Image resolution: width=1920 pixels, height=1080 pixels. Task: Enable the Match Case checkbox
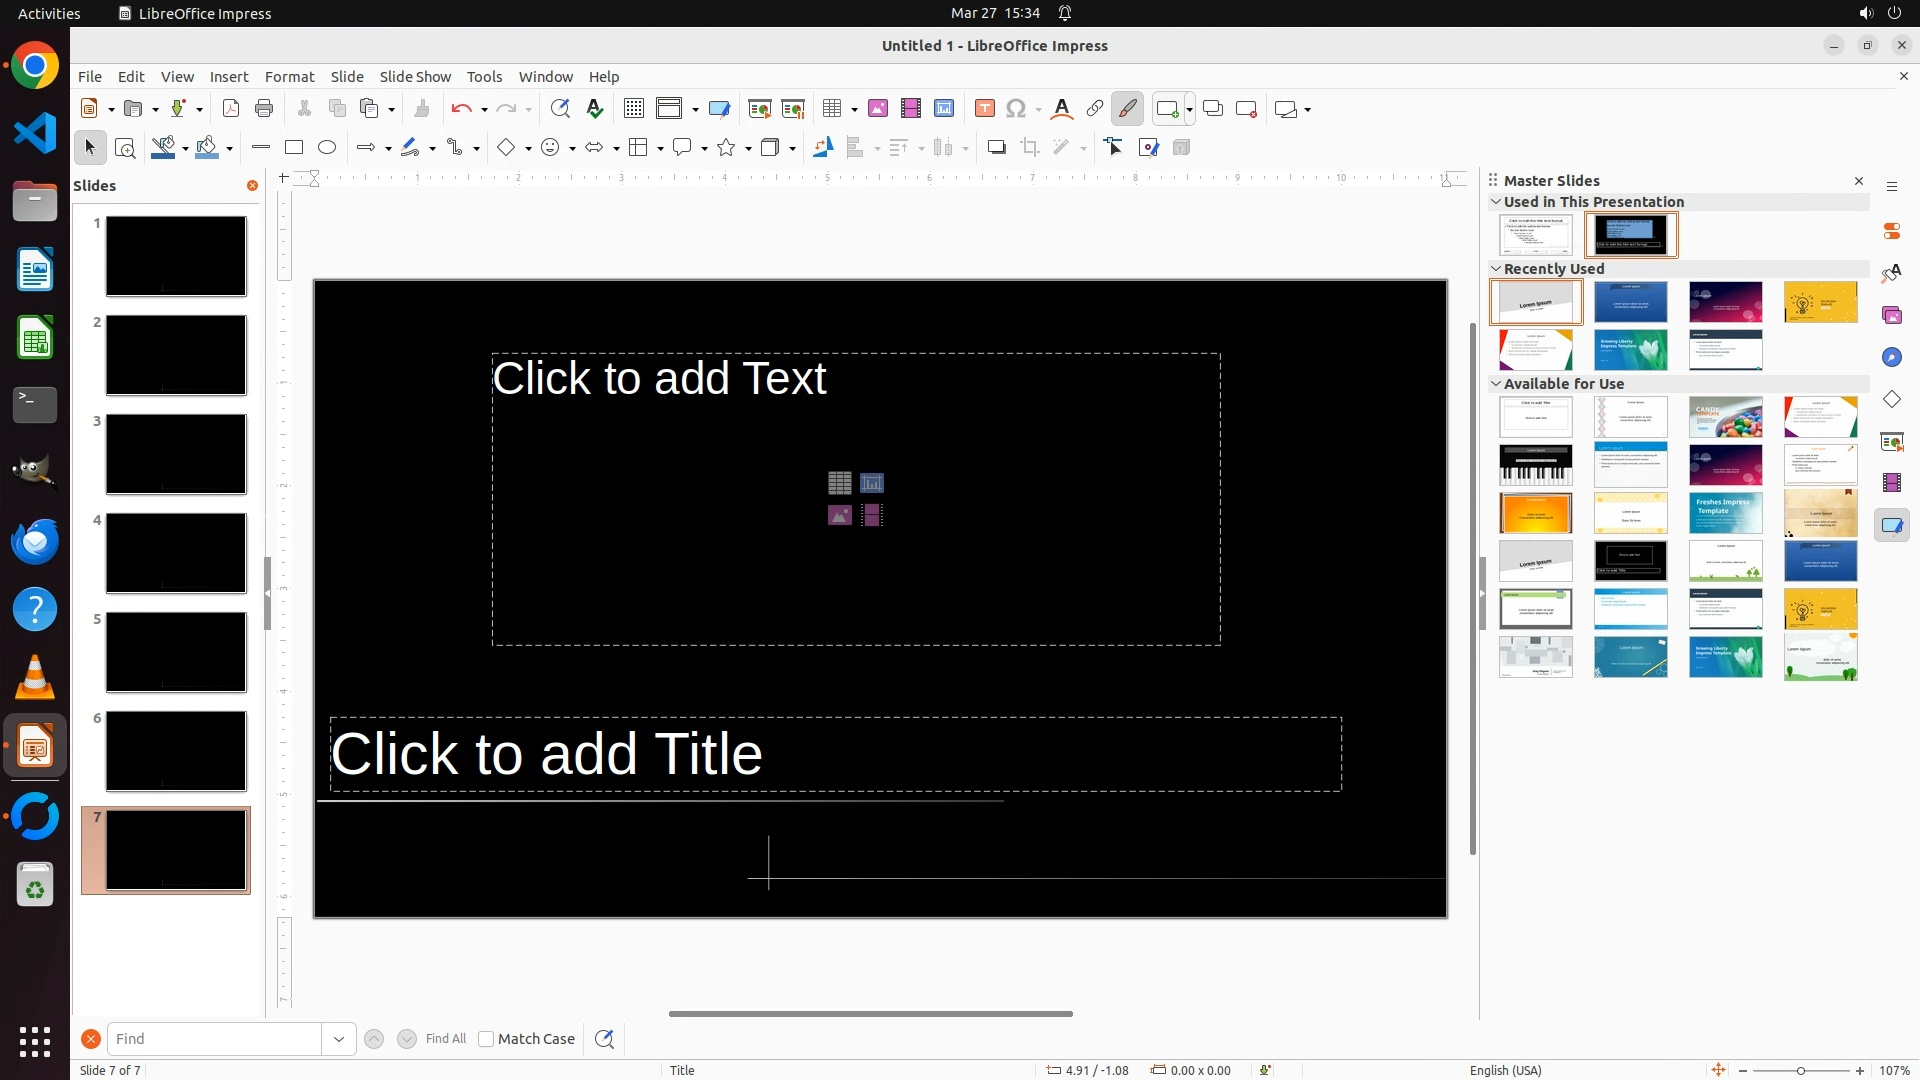[486, 1039]
